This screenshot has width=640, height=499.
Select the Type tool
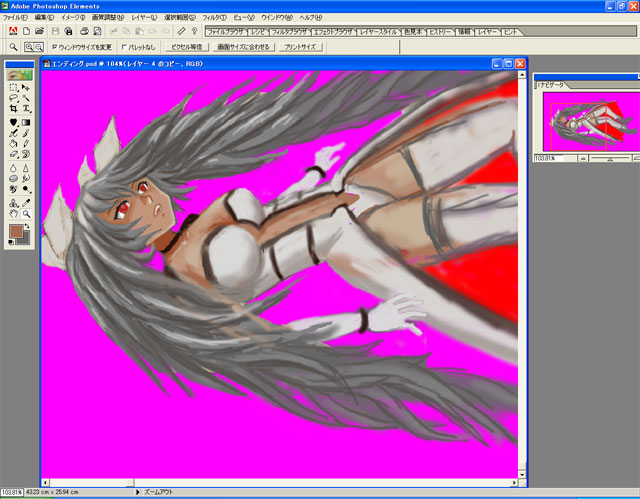pyautogui.click(x=26, y=109)
